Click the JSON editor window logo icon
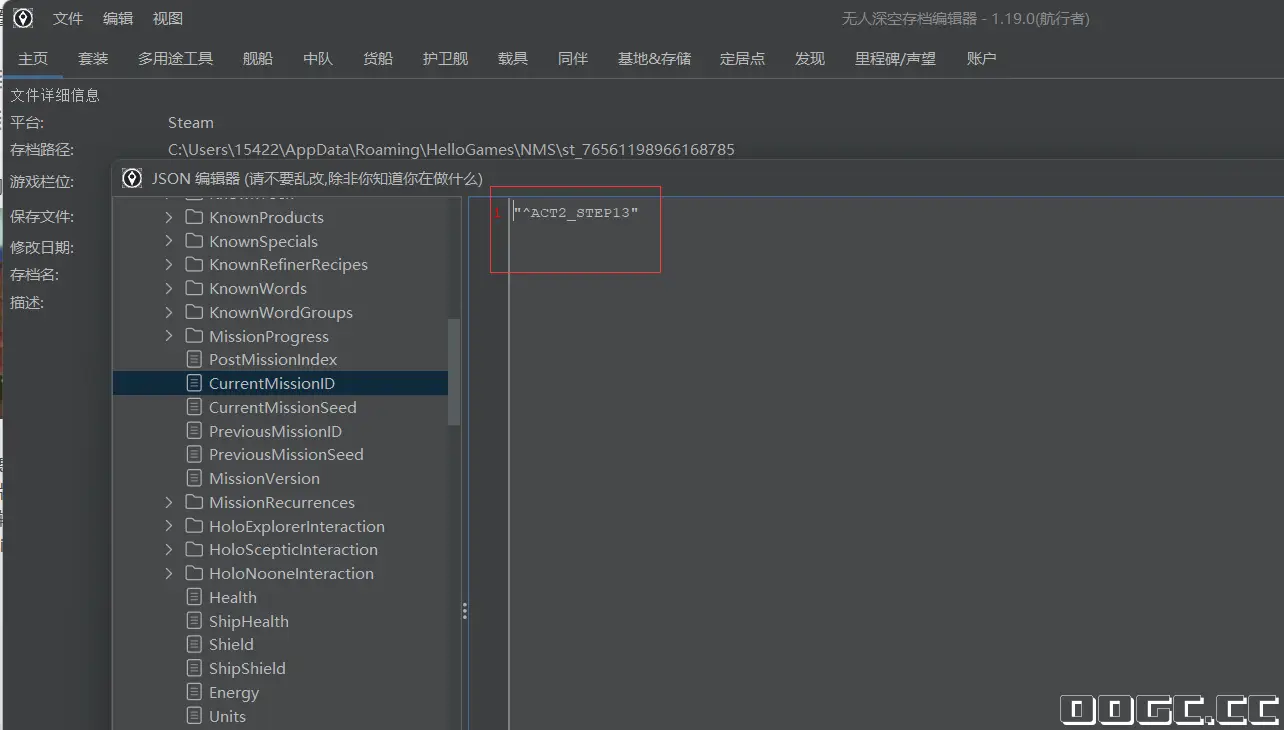 point(132,178)
